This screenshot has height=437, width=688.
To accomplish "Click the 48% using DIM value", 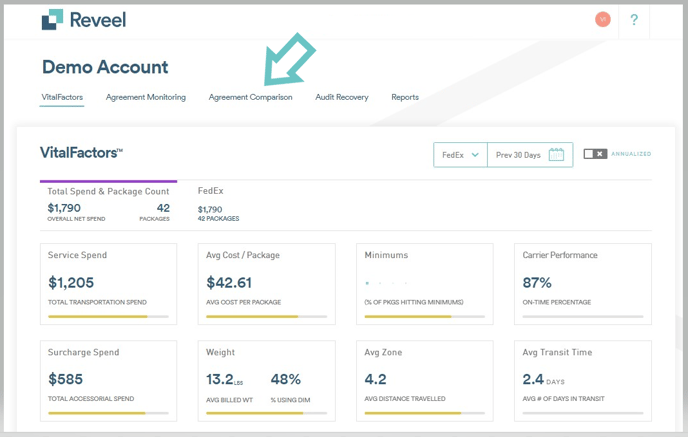I will (286, 379).
